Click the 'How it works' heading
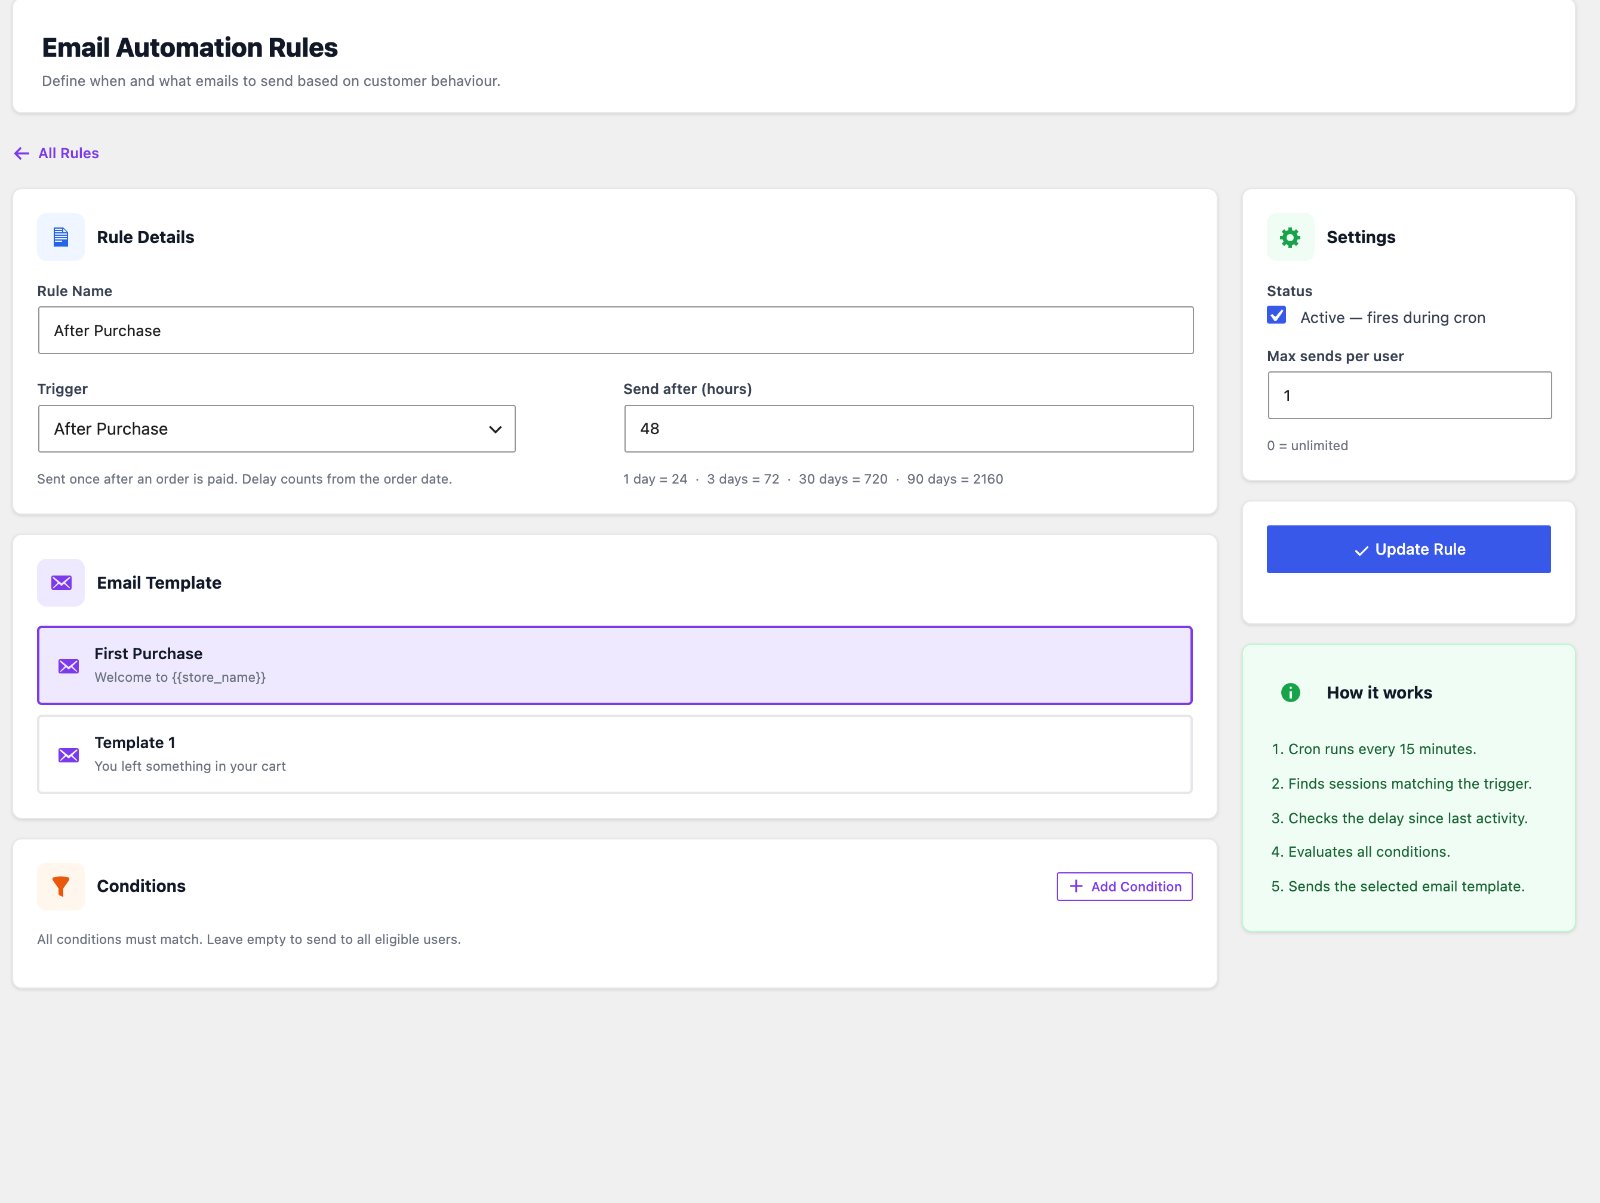Image resolution: width=1600 pixels, height=1203 pixels. coord(1379,693)
